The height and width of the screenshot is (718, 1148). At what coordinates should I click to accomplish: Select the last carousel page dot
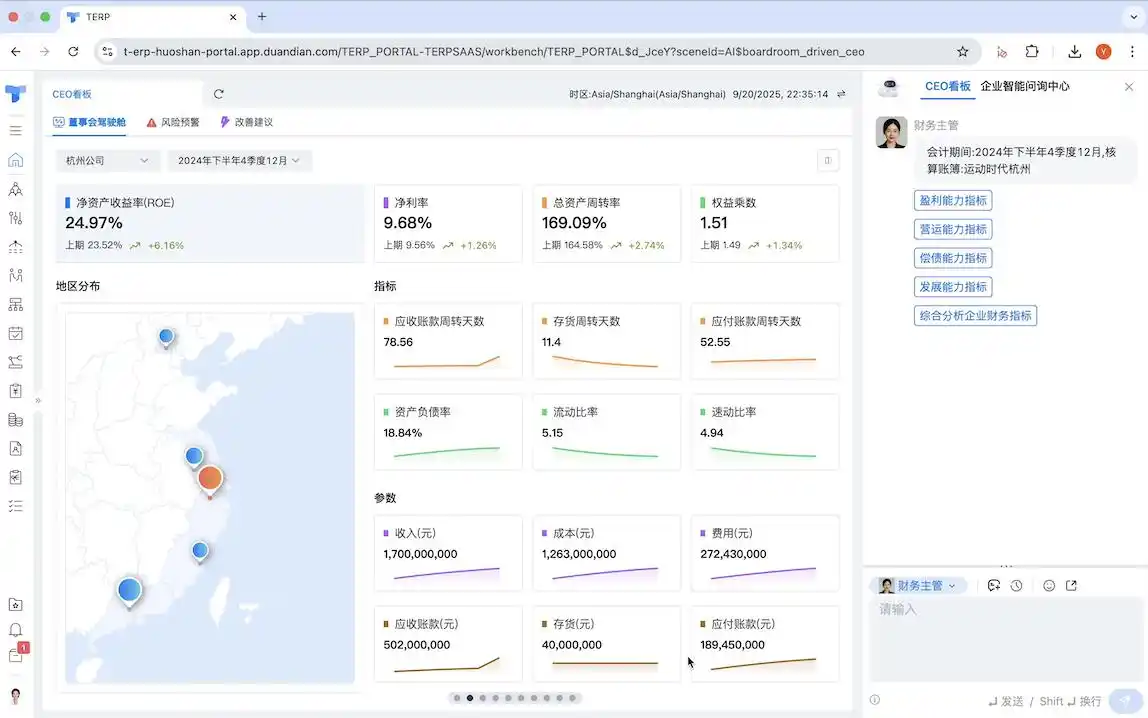[574, 698]
